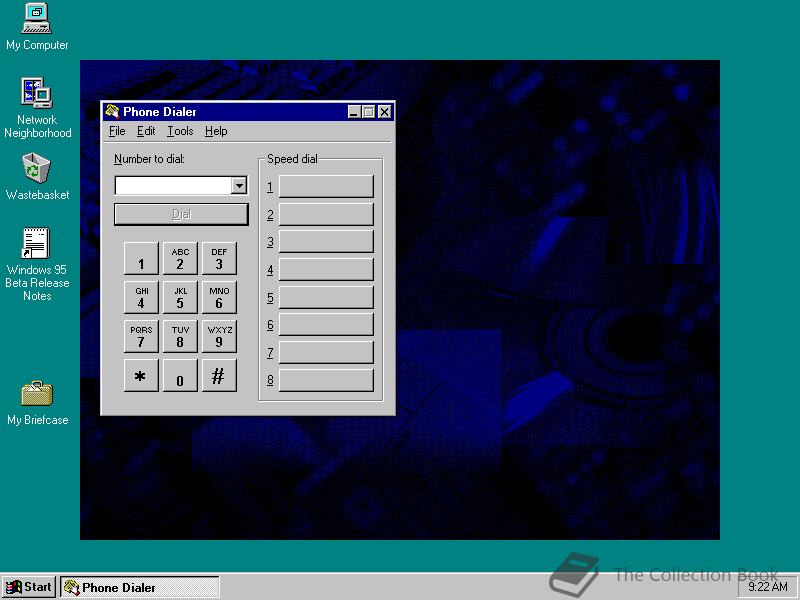Click the Phone Dialer title bar icon
The image size is (800, 600).
pyautogui.click(x=112, y=111)
